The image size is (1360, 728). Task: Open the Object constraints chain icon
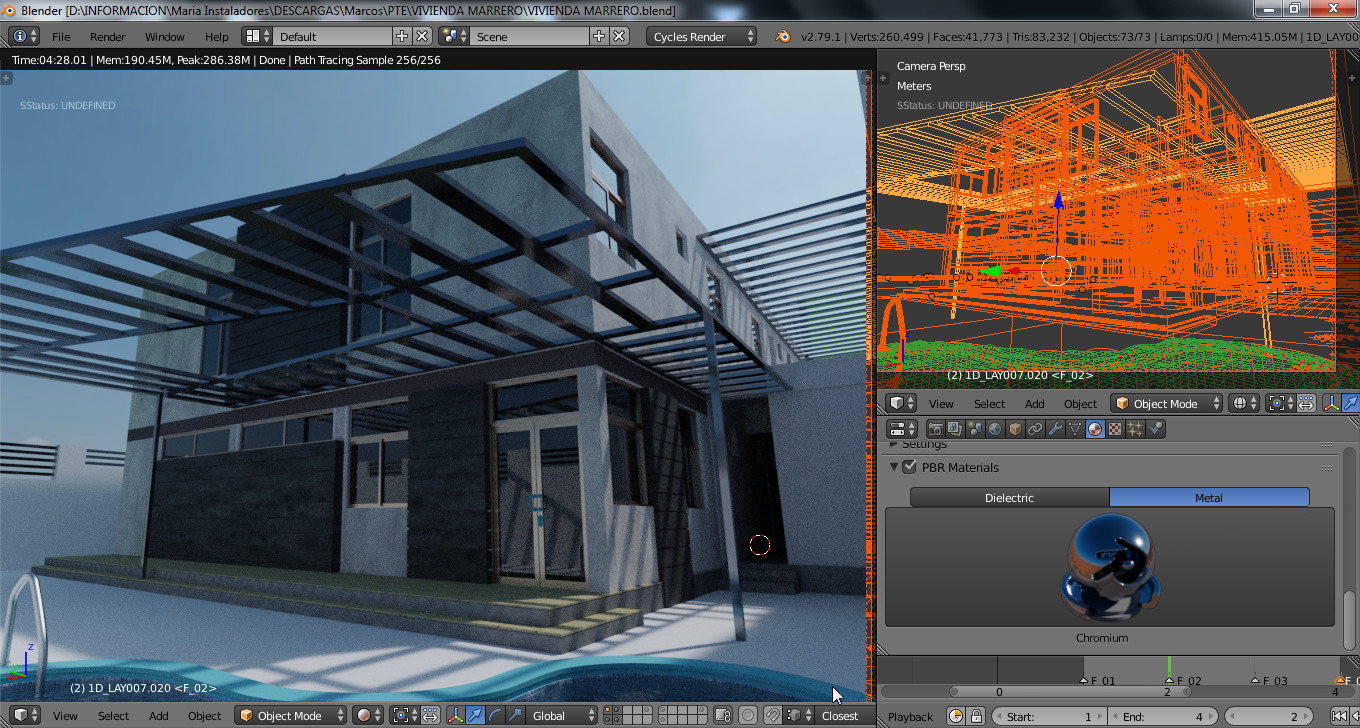point(1035,429)
